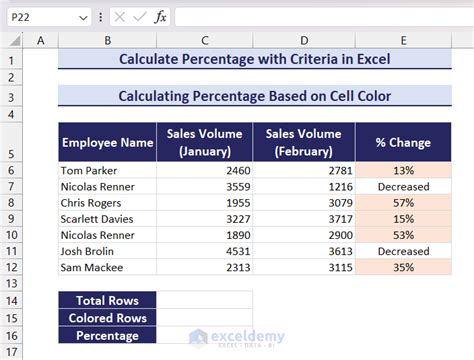Select column D header

304,41
